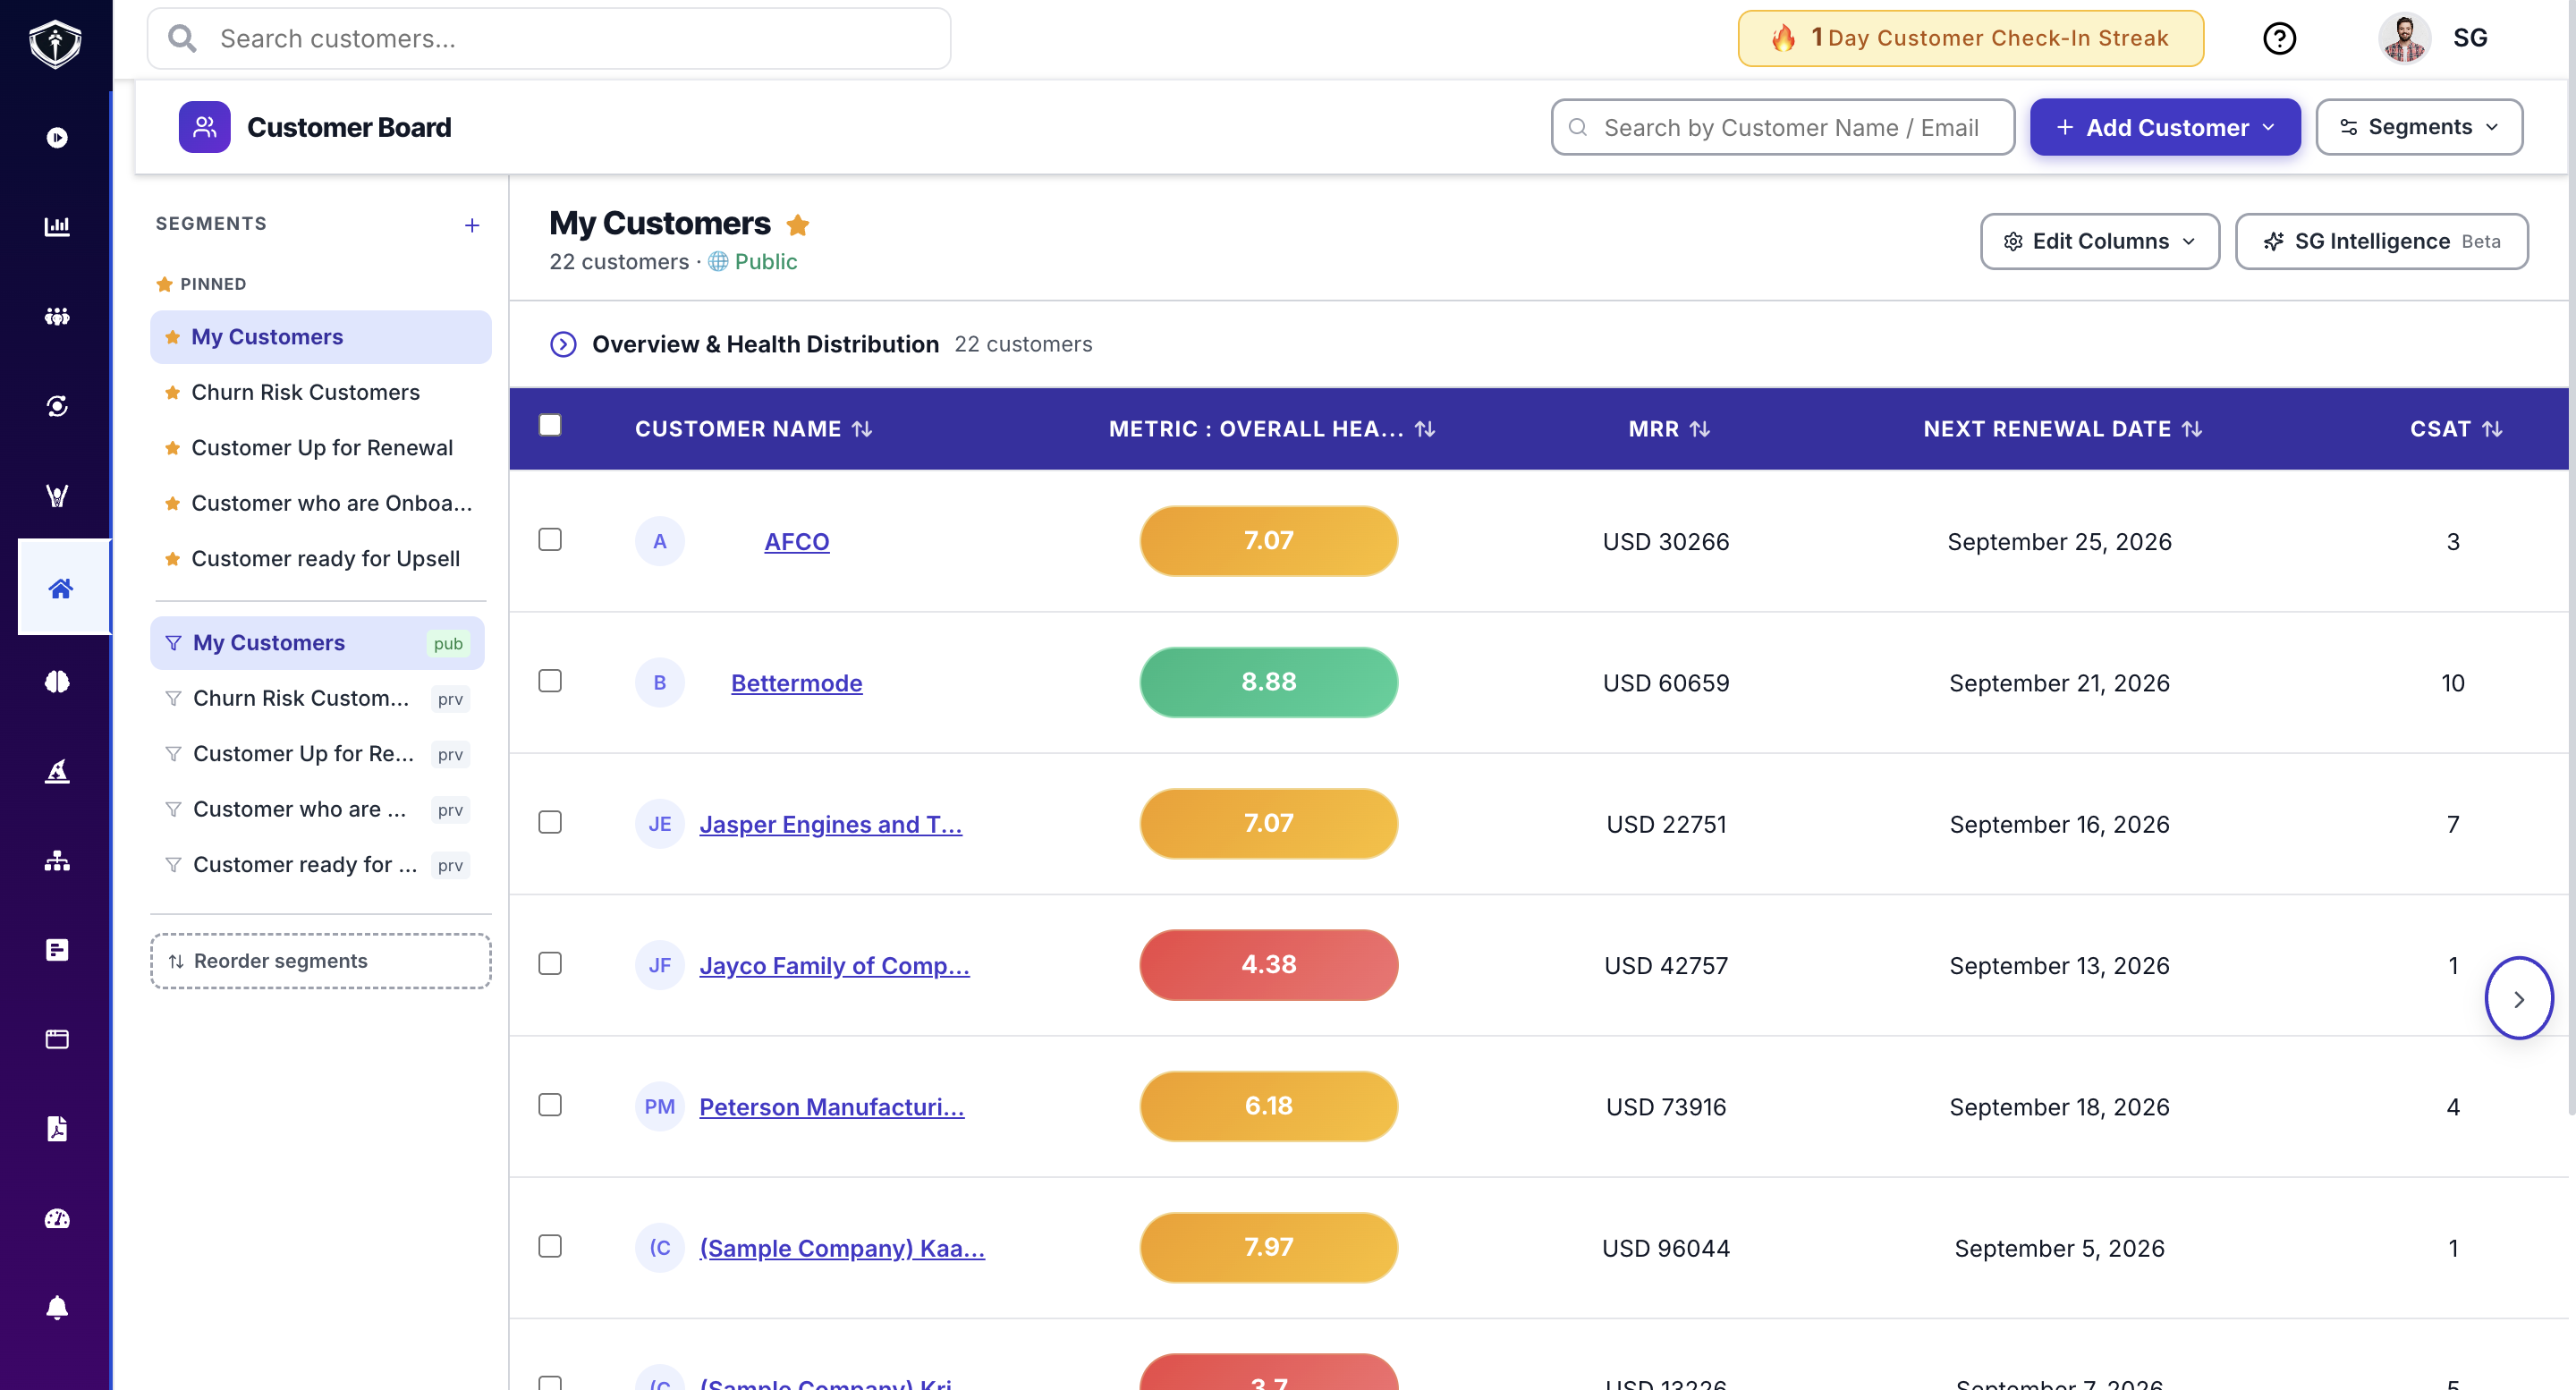Click the green 8.88 health score pill
Image resolution: width=2576 pixels, height=1390 pixels.
(1269, 682)
